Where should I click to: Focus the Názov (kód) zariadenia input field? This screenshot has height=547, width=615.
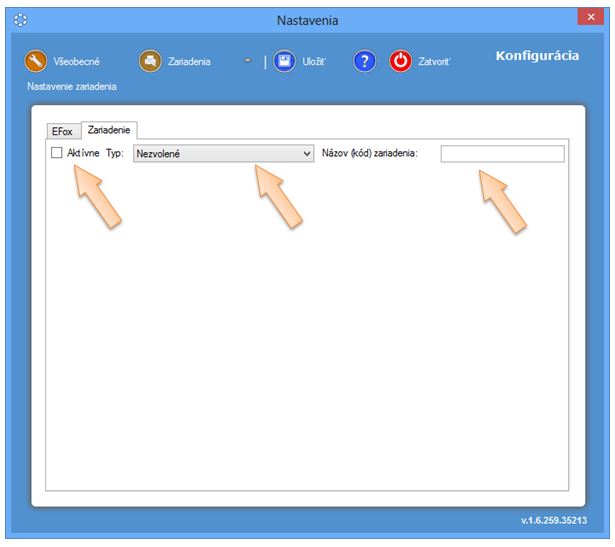502,154
